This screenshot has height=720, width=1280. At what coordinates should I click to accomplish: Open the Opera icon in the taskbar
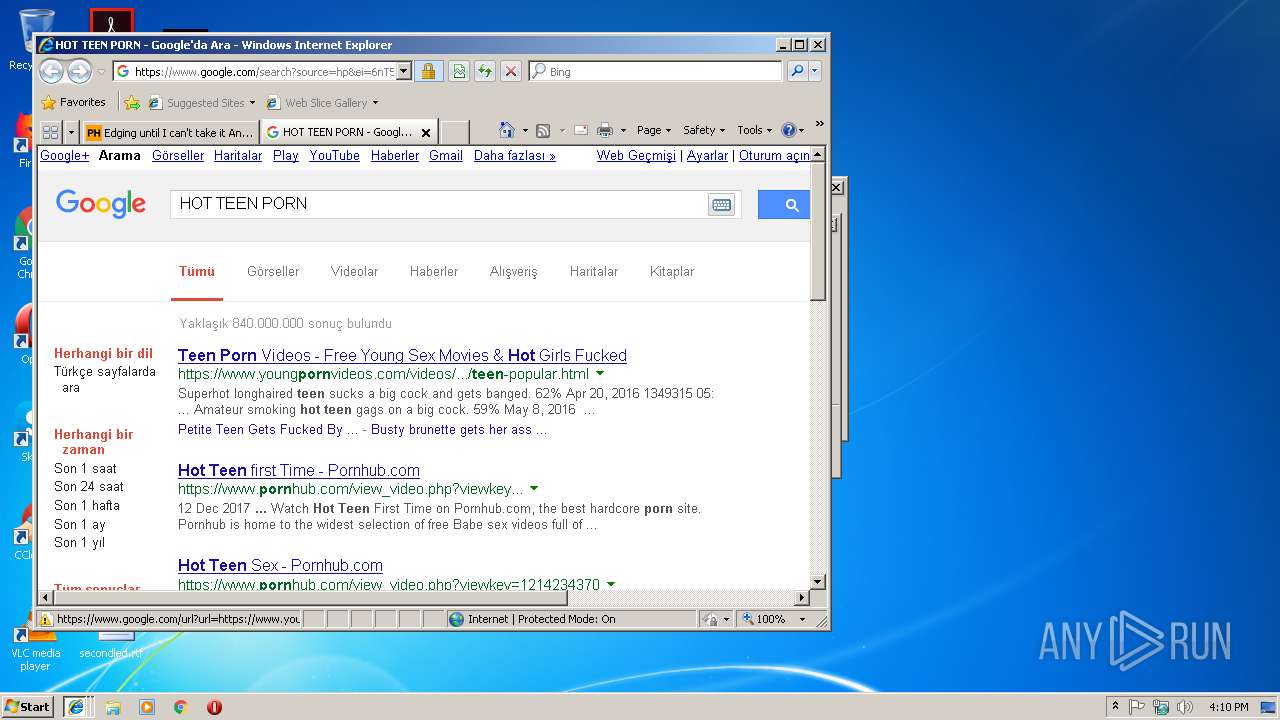pyautogui.click(x=214, y=707)
